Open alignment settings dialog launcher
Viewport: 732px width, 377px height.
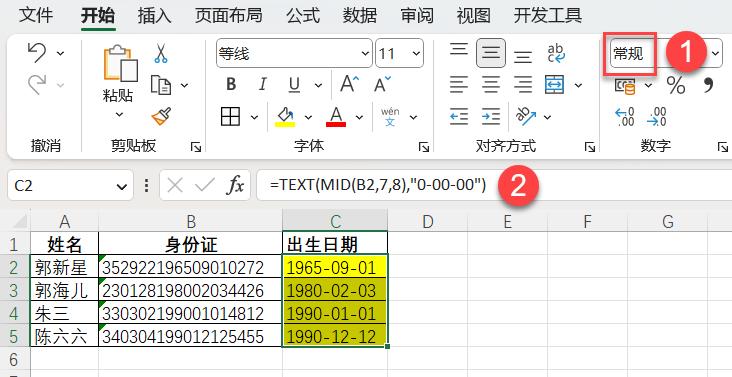[590, 147]
